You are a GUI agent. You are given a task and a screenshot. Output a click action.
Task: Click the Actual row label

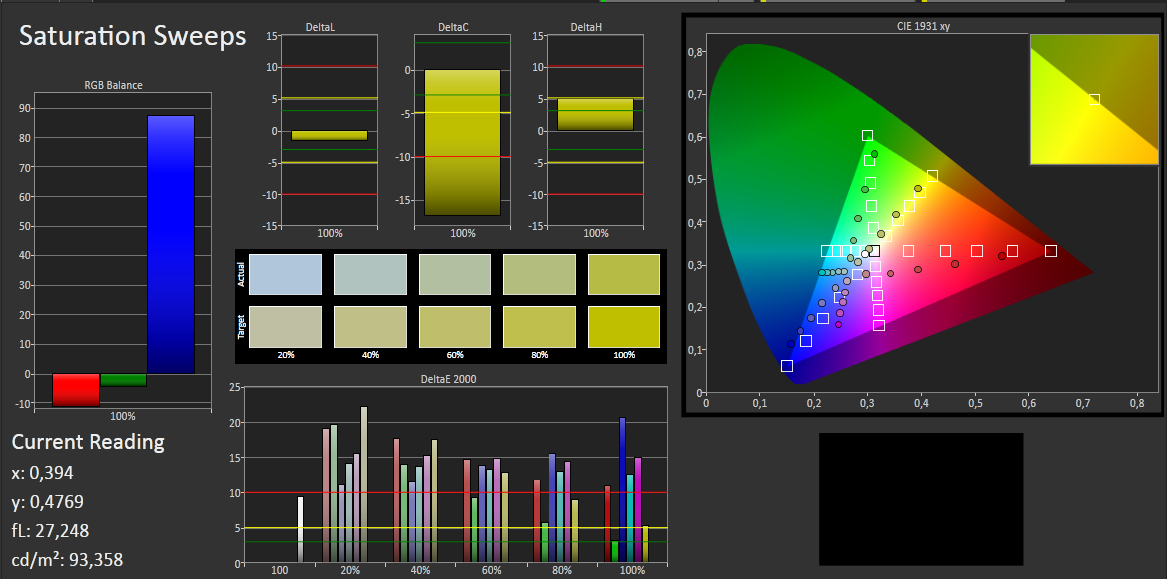point(241,275)
